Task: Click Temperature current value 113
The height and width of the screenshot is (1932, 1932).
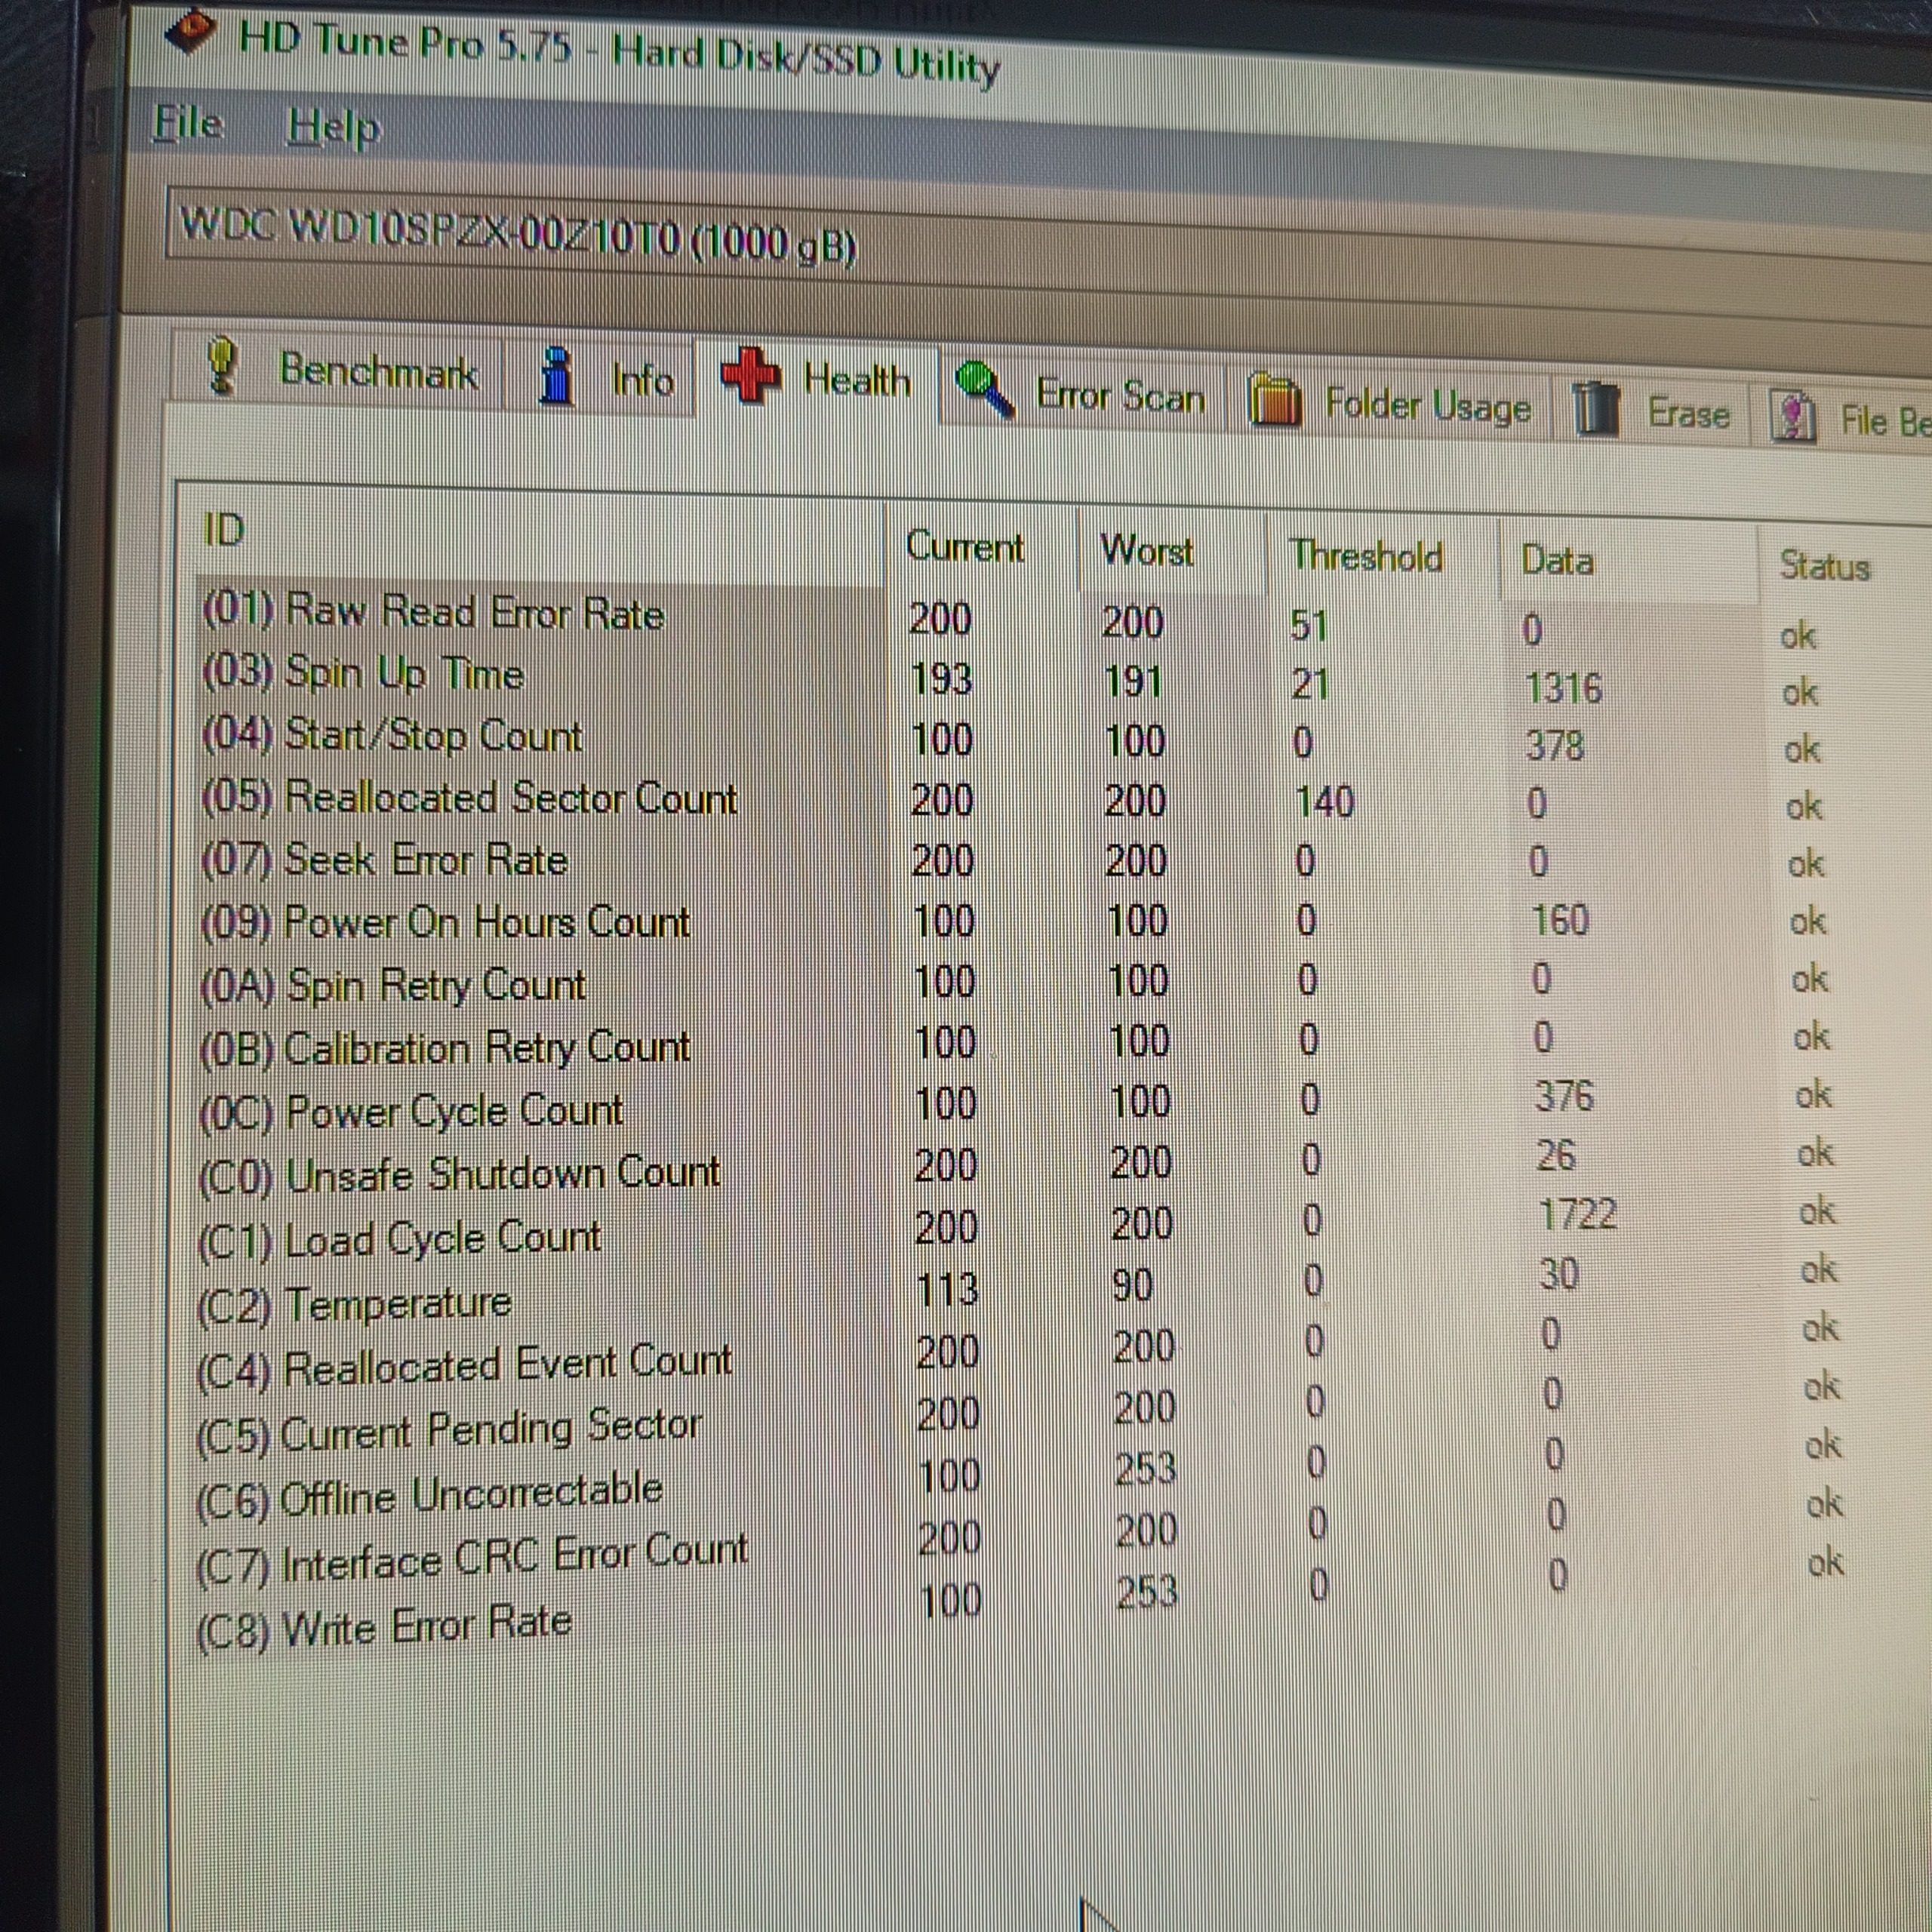Action: 947,1288
